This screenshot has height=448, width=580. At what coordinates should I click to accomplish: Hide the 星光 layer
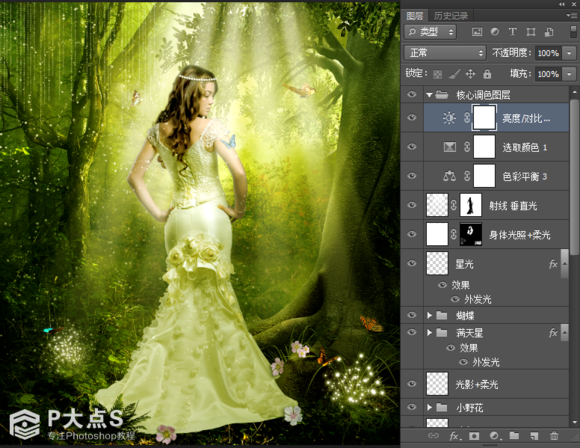pos(412,263)
